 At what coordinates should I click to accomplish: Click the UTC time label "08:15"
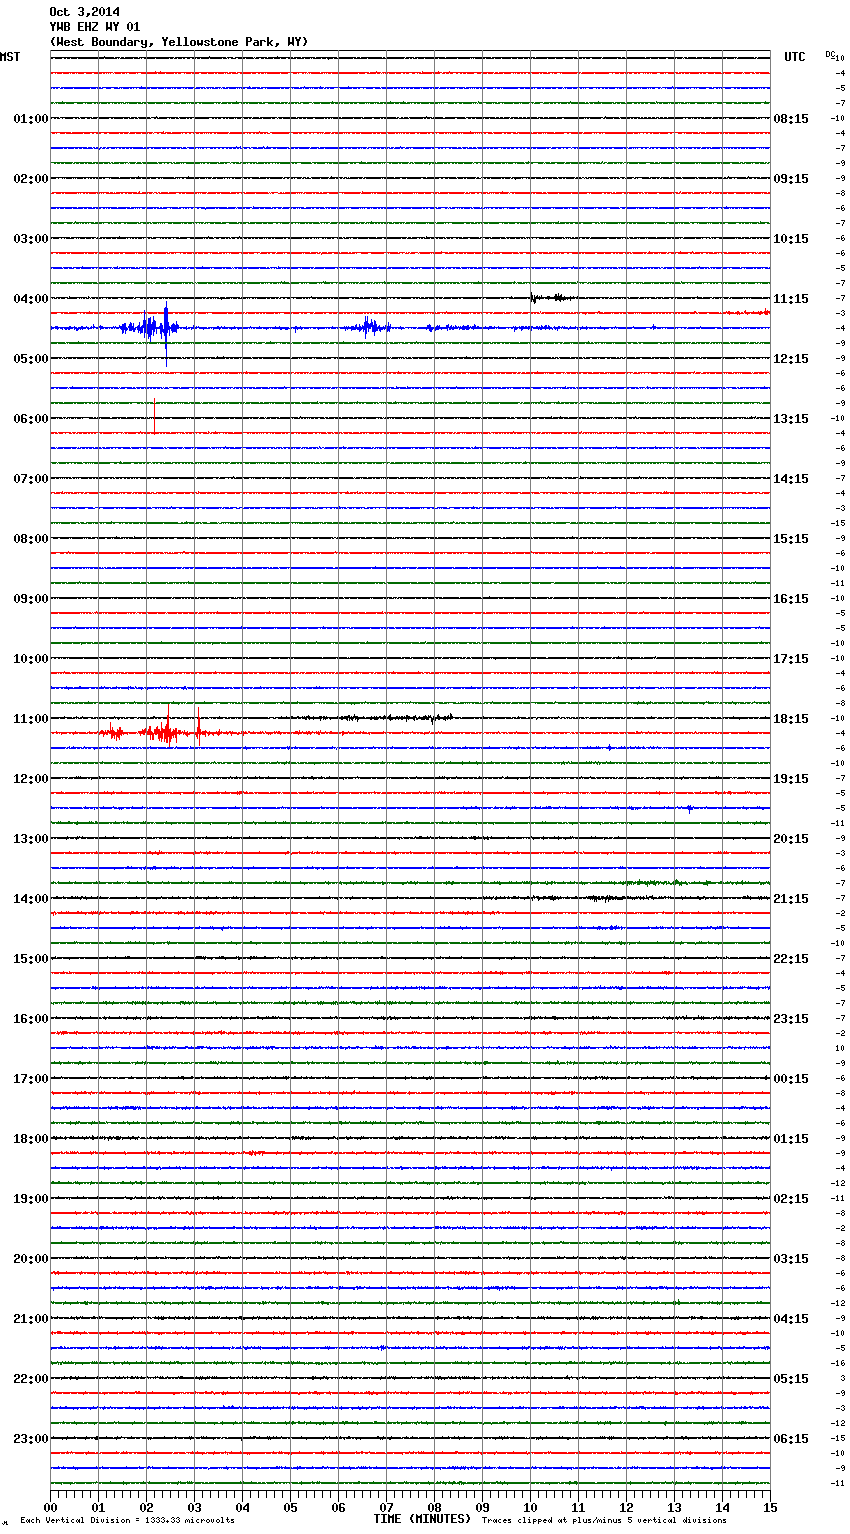pos(791,119)
